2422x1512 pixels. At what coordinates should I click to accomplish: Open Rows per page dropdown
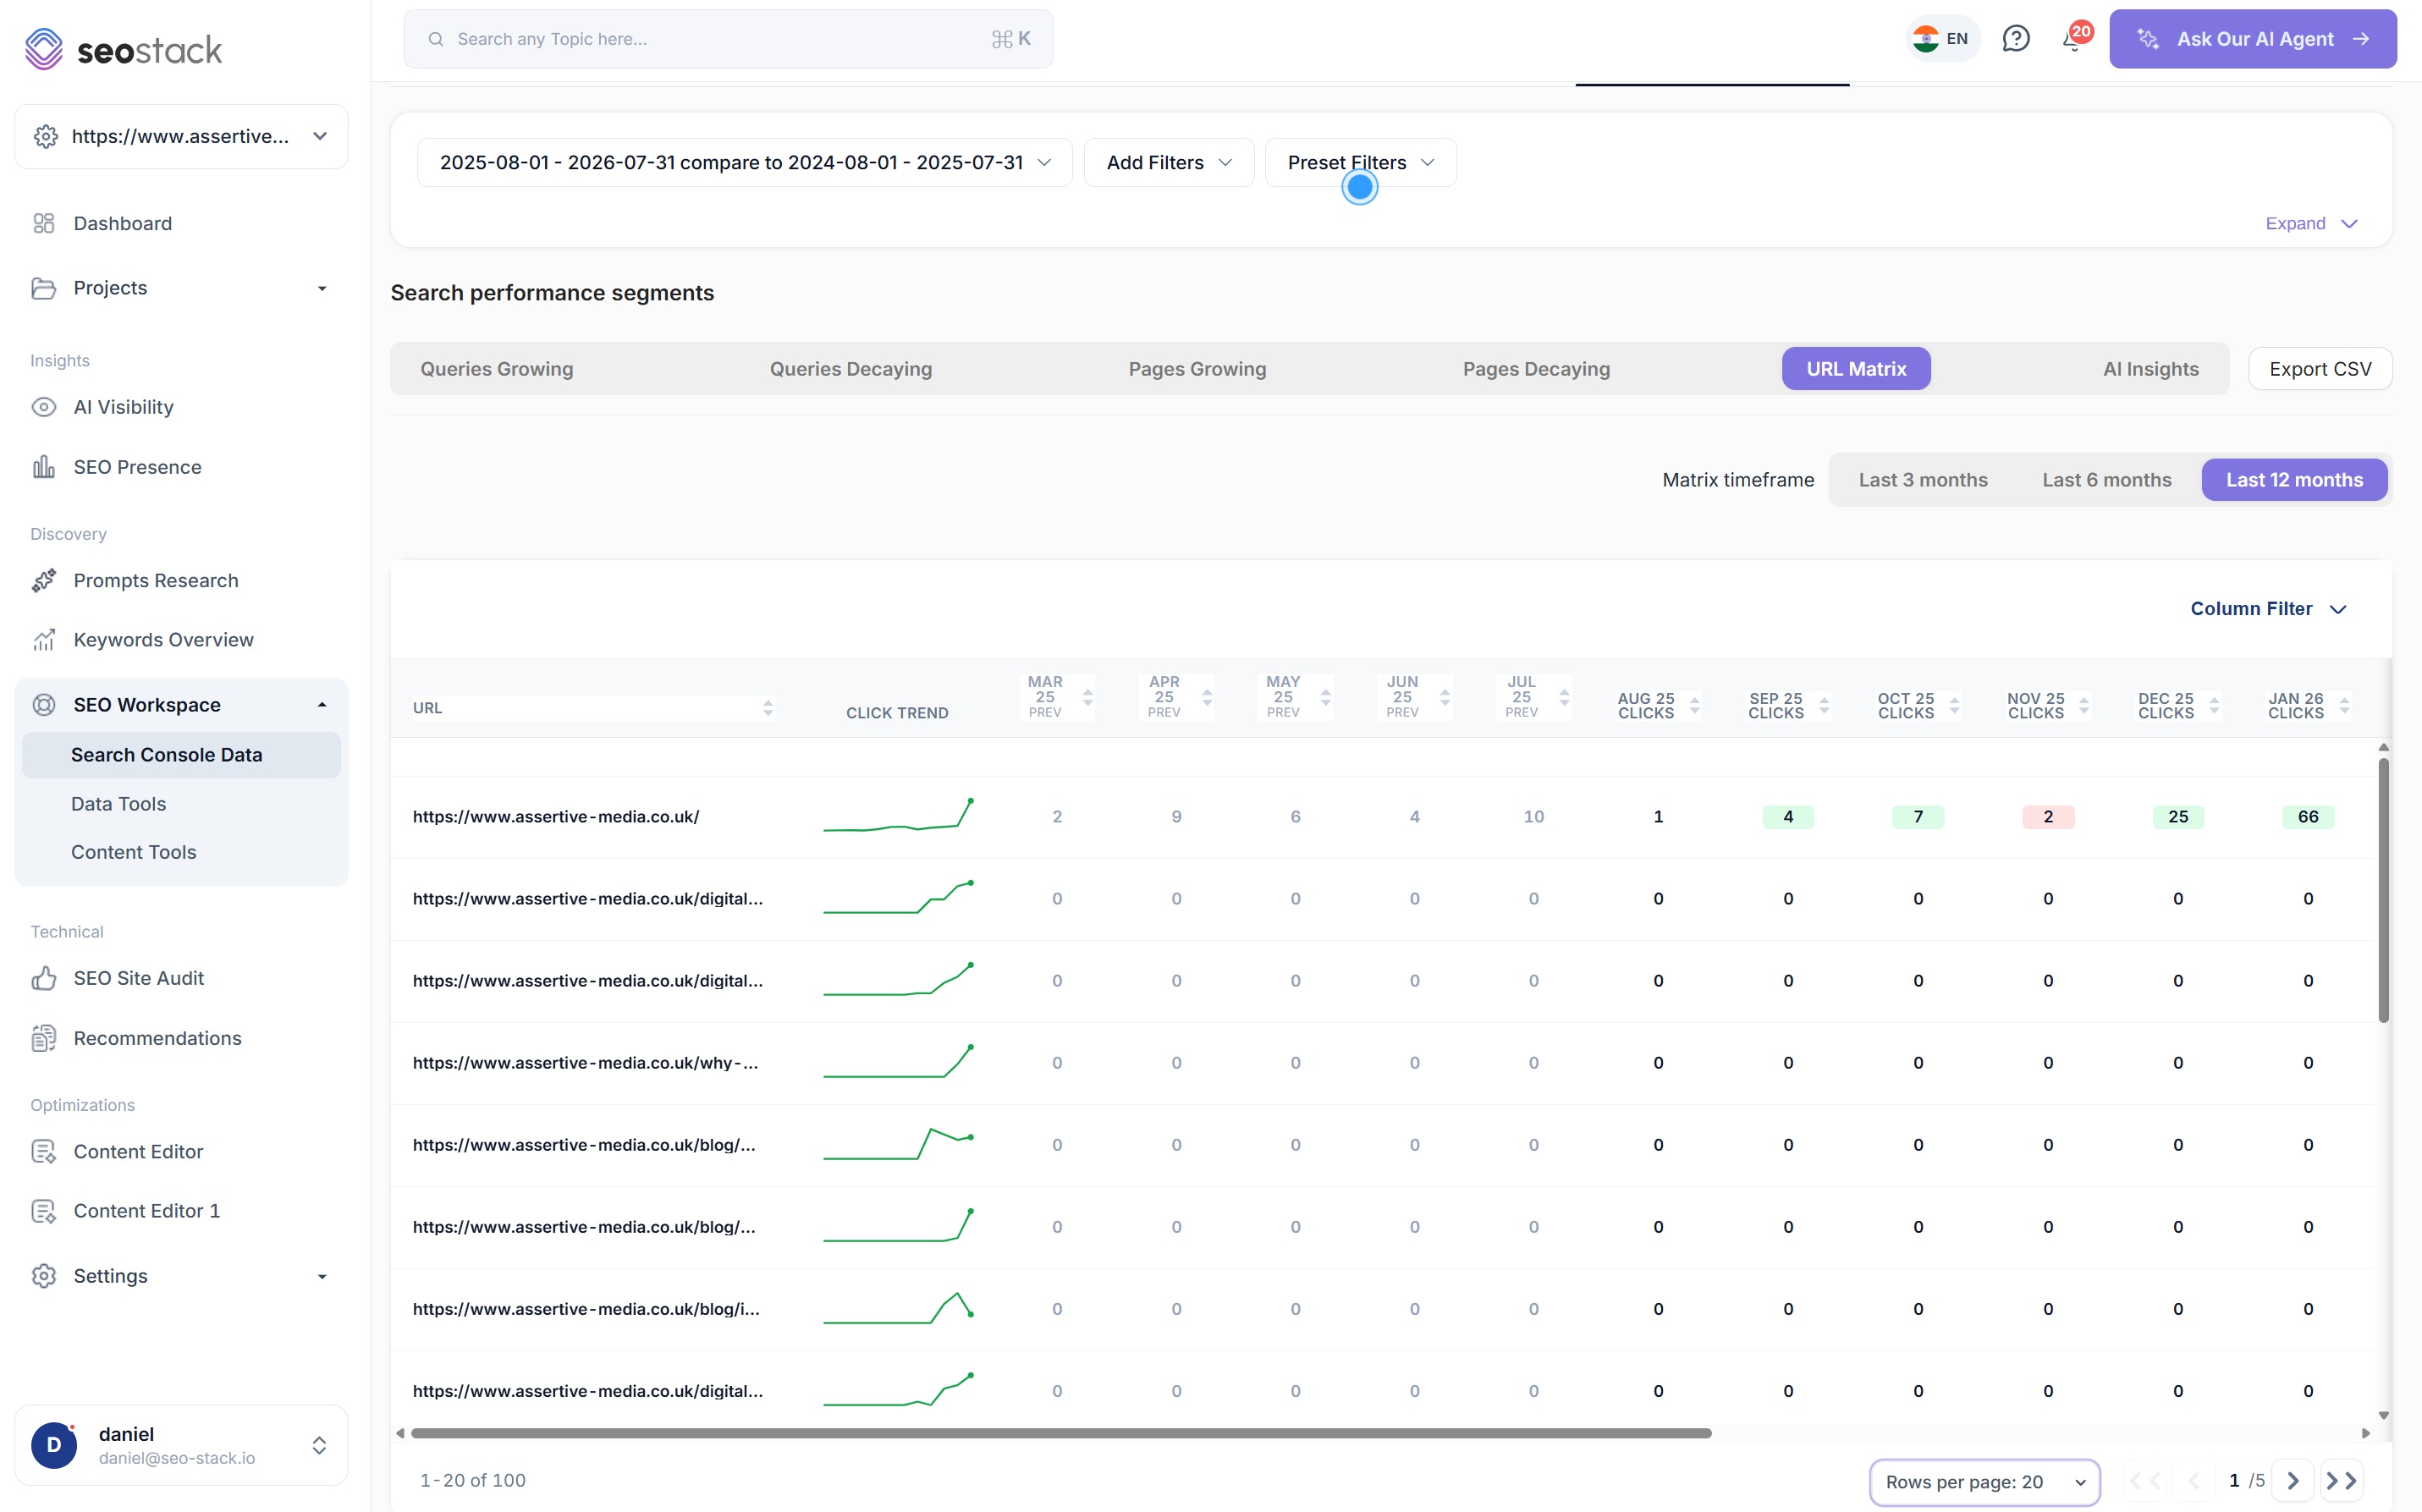pyautogui.click(x=1984, y=1482)
